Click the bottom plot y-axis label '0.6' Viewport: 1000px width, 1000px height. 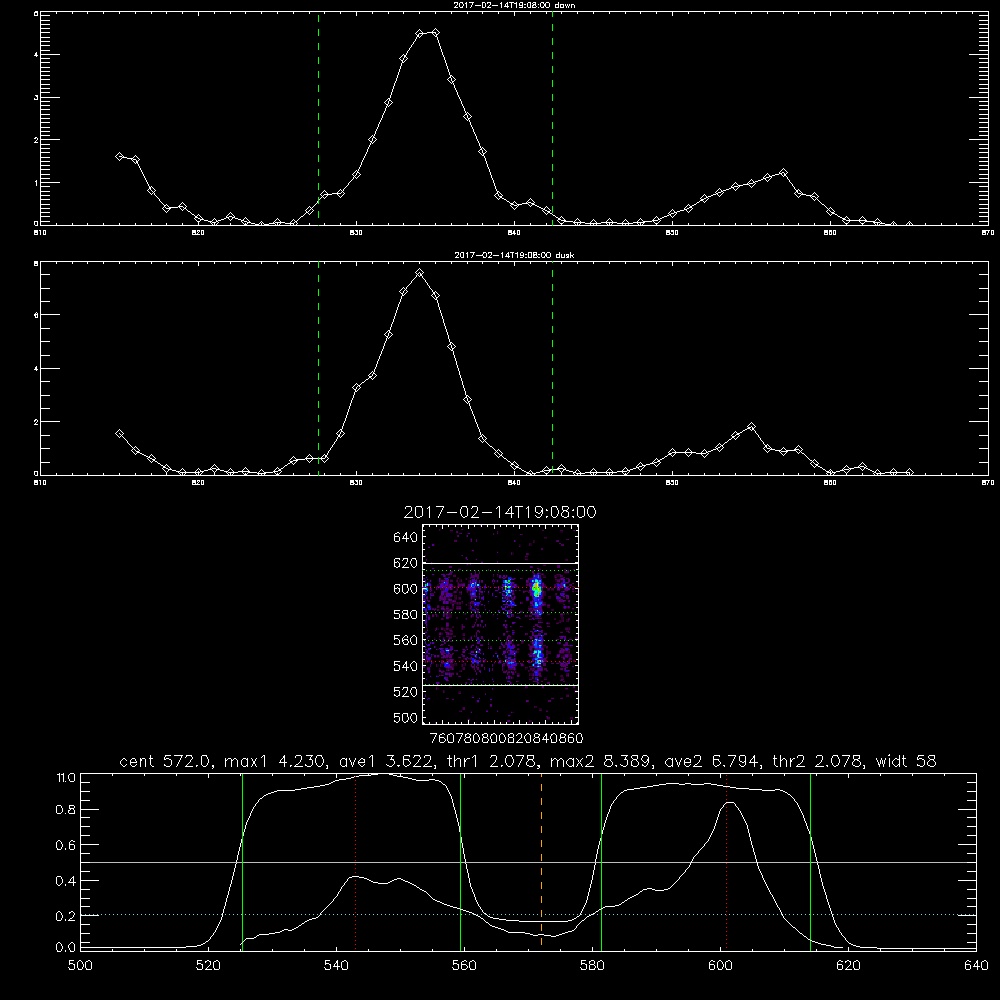click(66, 845)
